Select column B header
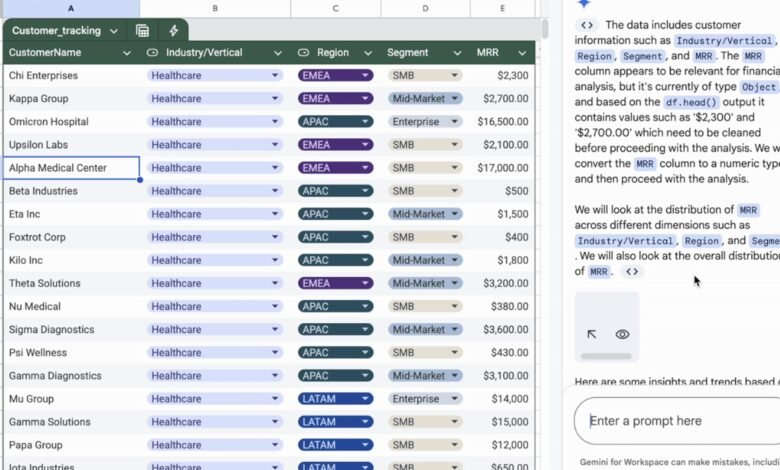The height and width of the screenshot is (470, 780). tap(215, 8)
